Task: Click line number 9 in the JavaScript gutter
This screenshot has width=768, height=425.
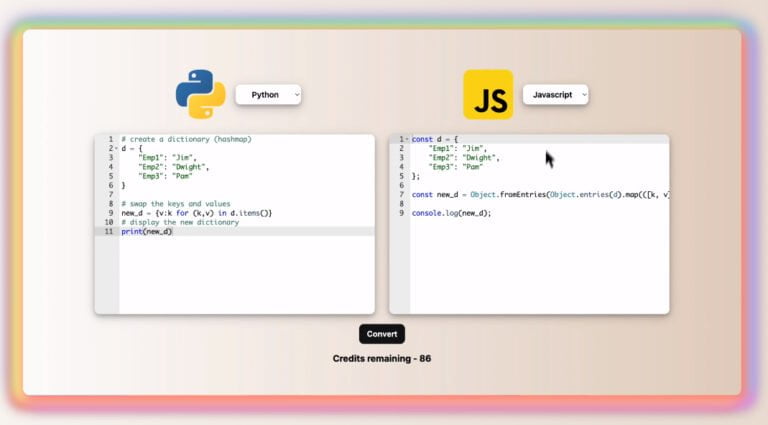Action: [x=402, y=213]
